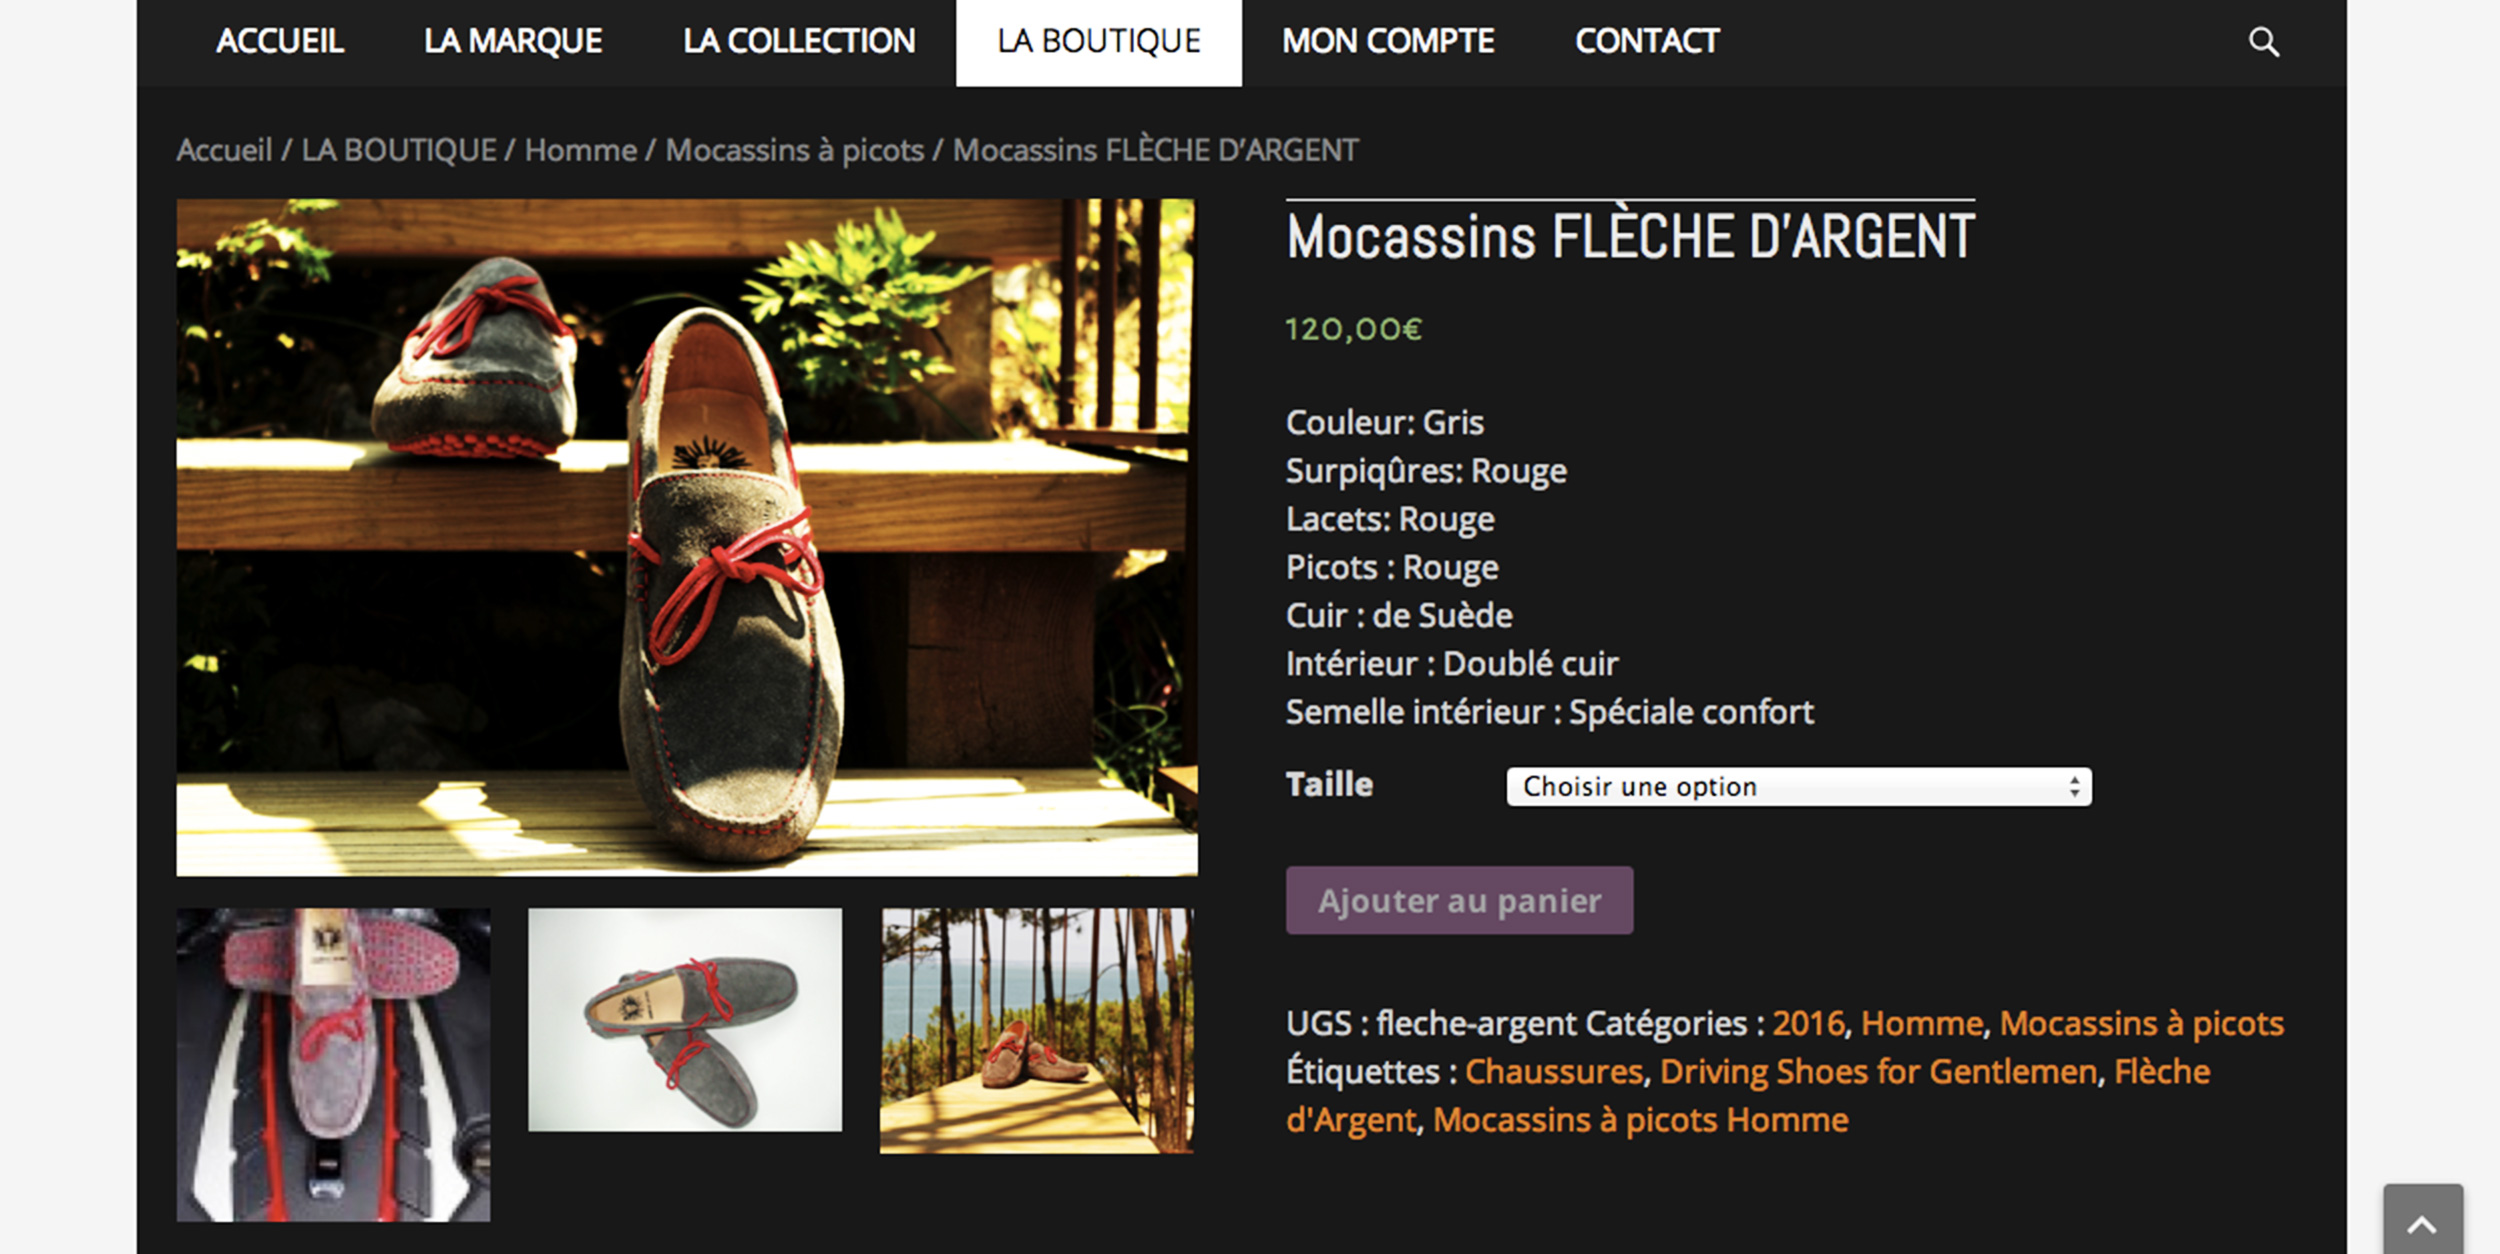The height and width of the screenshot is (1254, 2500).
Task: View thumbnail of shoe on car pedals
Action: (334, 1064)
